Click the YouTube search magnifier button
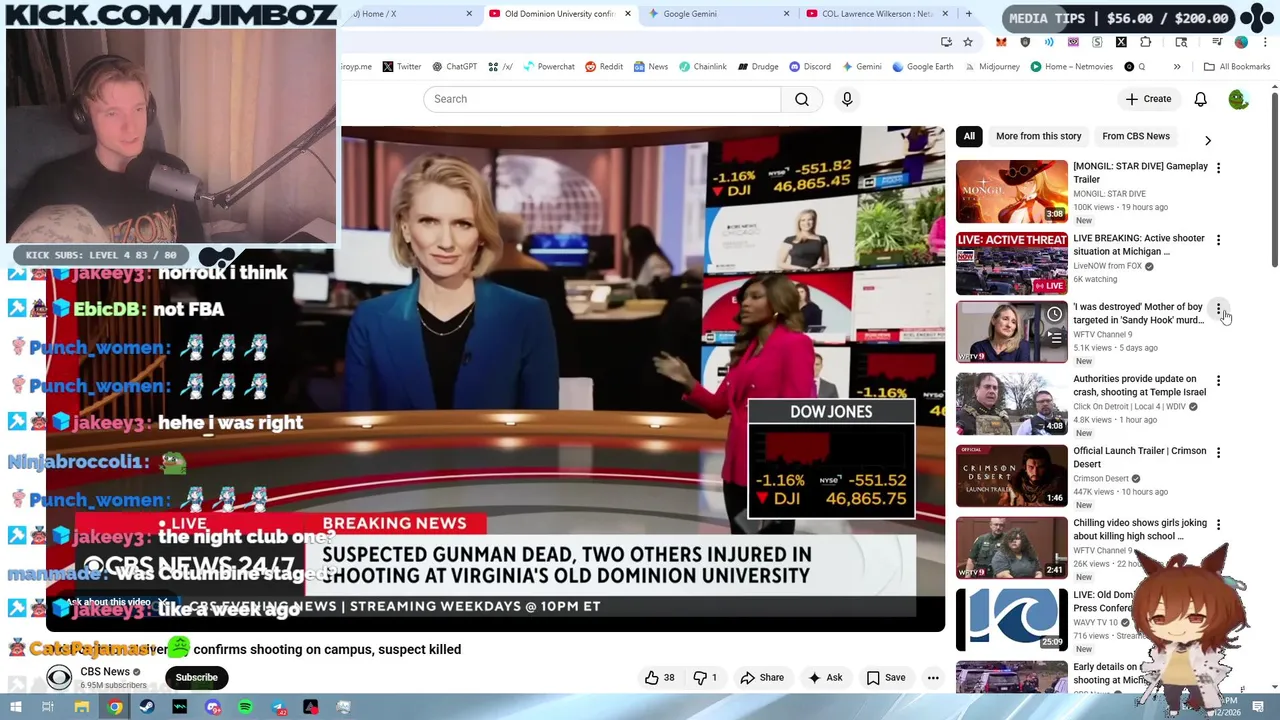Image resolution: width=1280 pixels, height=720 pixels. pos(802,99)
